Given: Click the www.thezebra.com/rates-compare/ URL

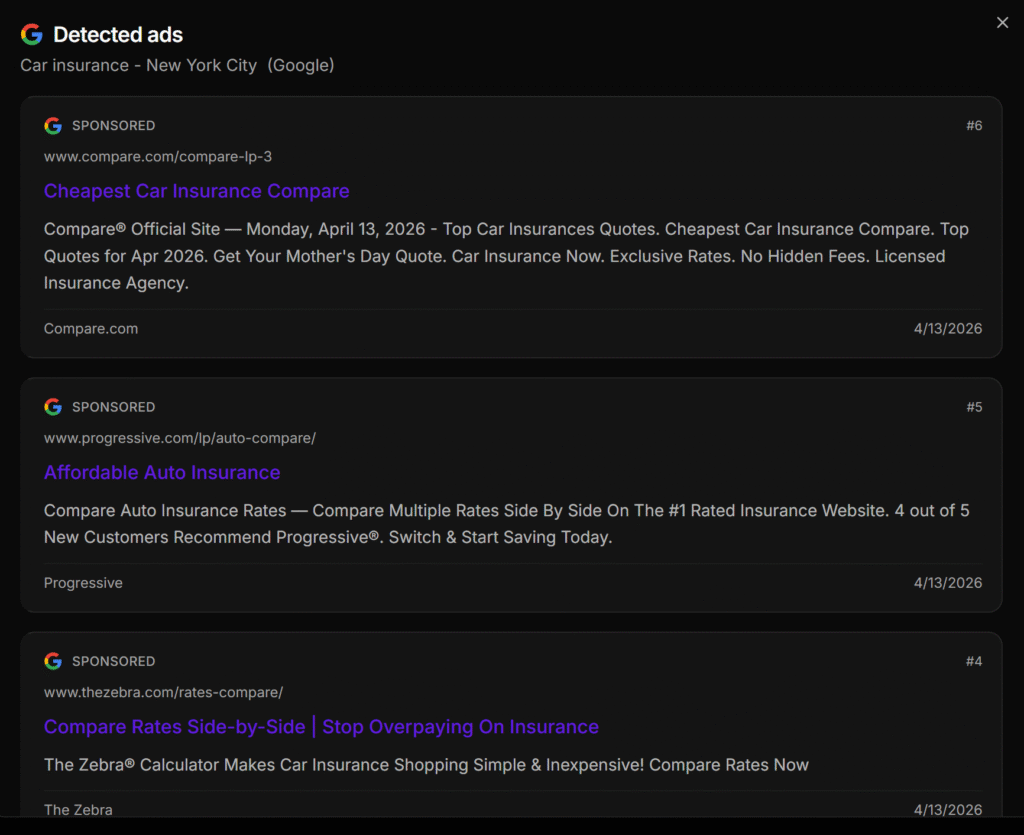Looking at the screenshot, I should click(163, 692).
